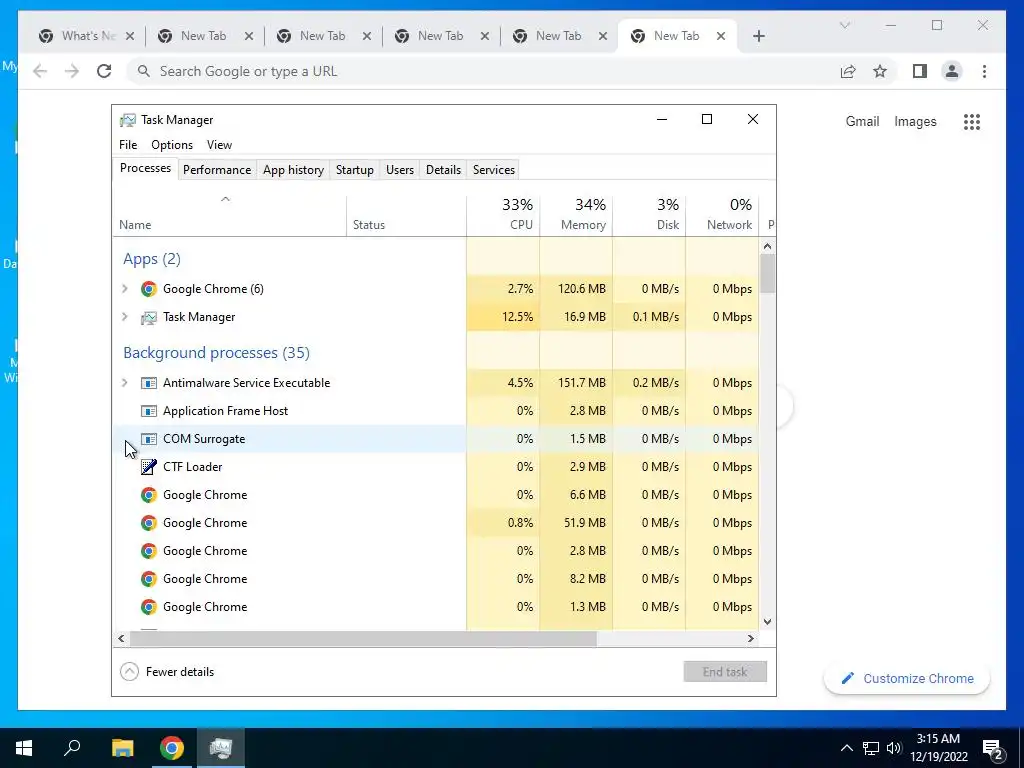1024x768 pixels.
Task: Sort by the CPU column header
Action: [504, 216]
